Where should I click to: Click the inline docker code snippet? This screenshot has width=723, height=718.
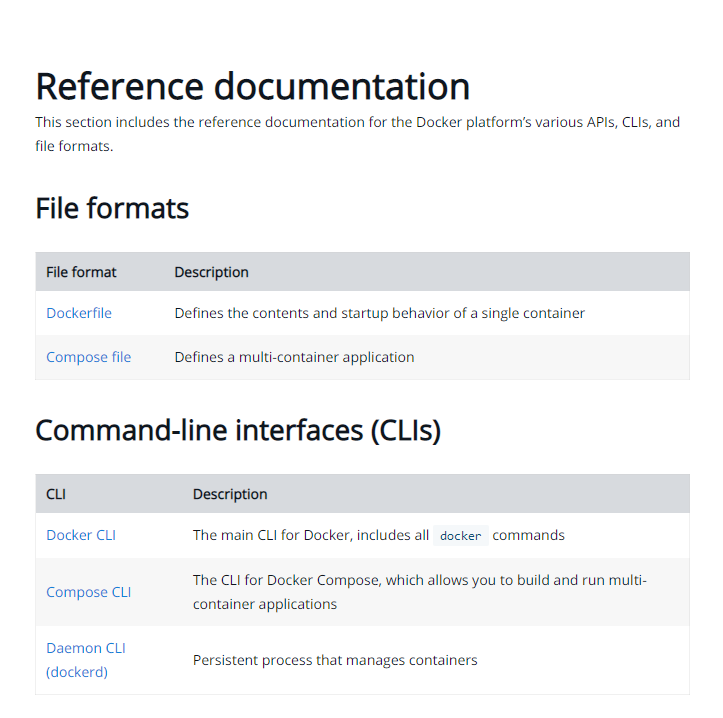(460, 536)
